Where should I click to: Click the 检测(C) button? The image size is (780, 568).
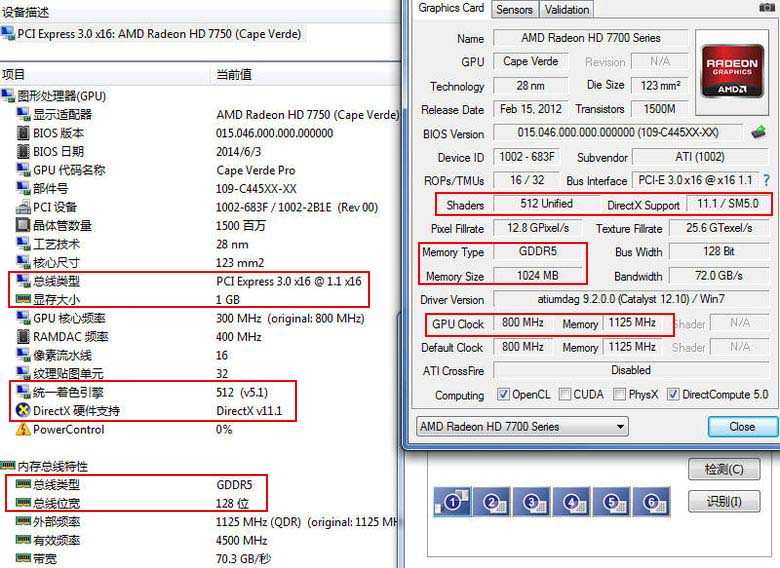(x=724, y=469)
